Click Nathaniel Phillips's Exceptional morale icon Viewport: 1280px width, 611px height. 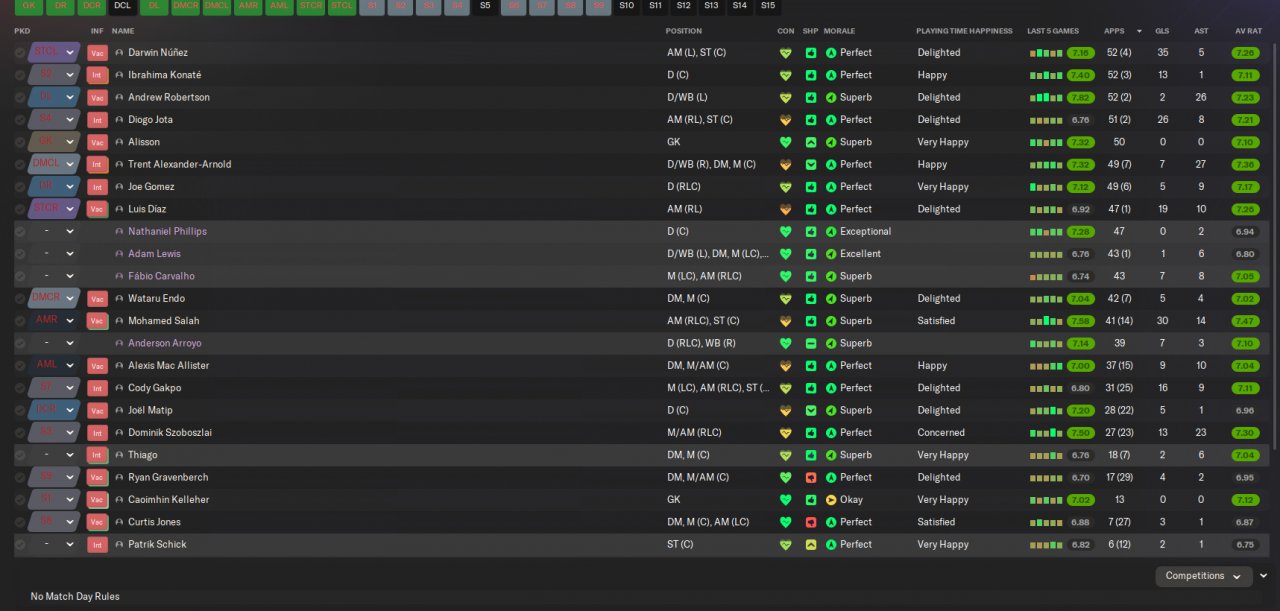pyautogui.click(x=831, y=231)
